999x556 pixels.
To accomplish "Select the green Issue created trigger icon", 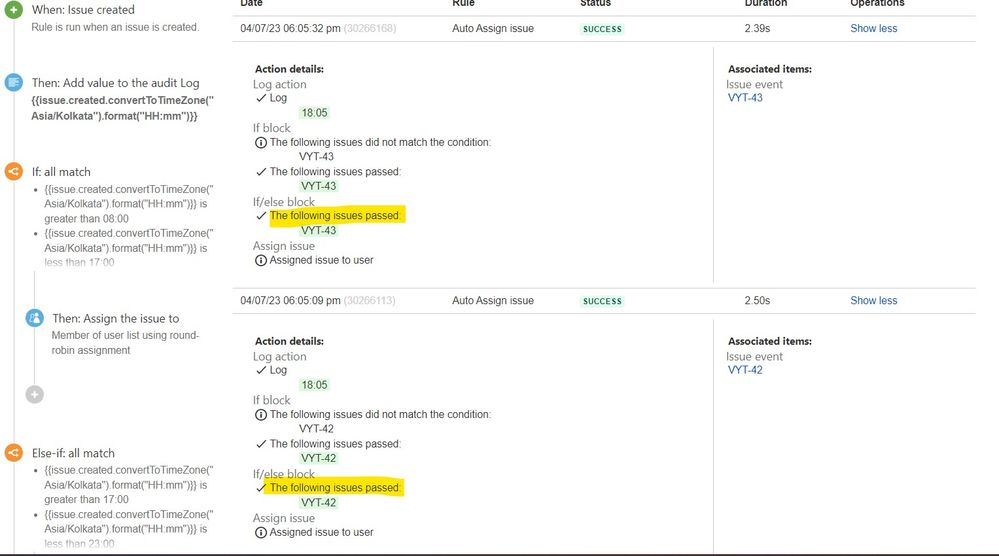I will click(13, 10).
